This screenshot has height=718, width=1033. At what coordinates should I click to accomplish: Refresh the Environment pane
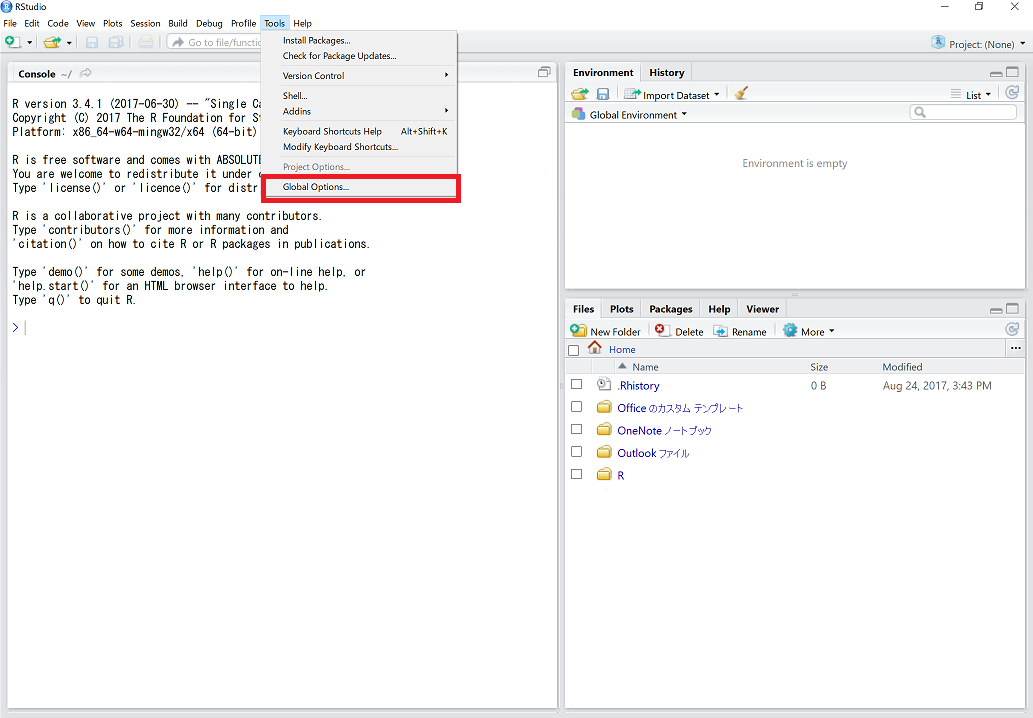point(1012,93)
